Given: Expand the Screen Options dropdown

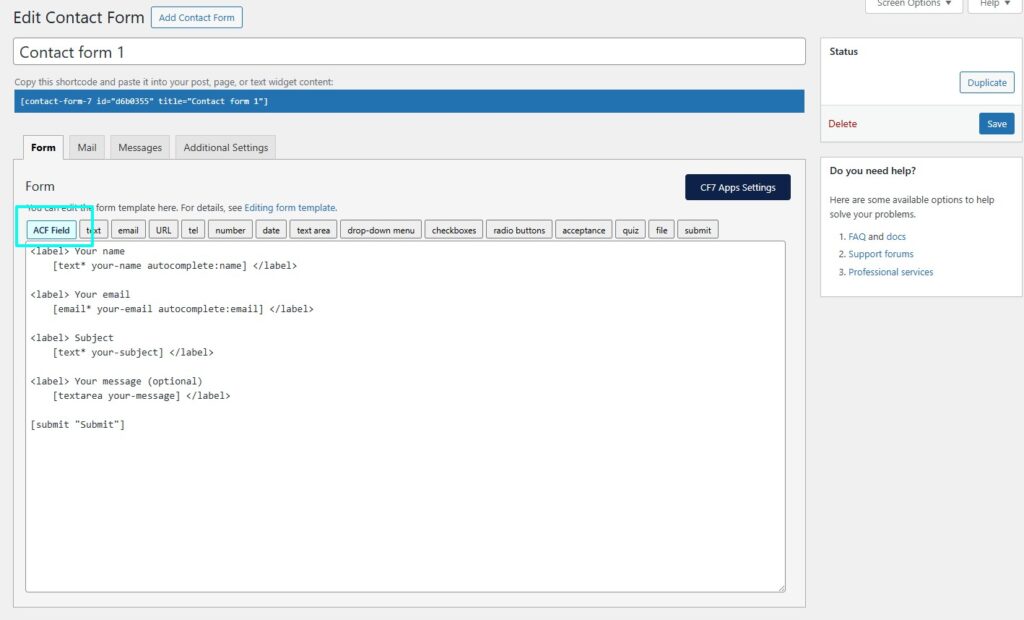Looking at the screenshot, I should pyautogui.click(x=914, y=4).
